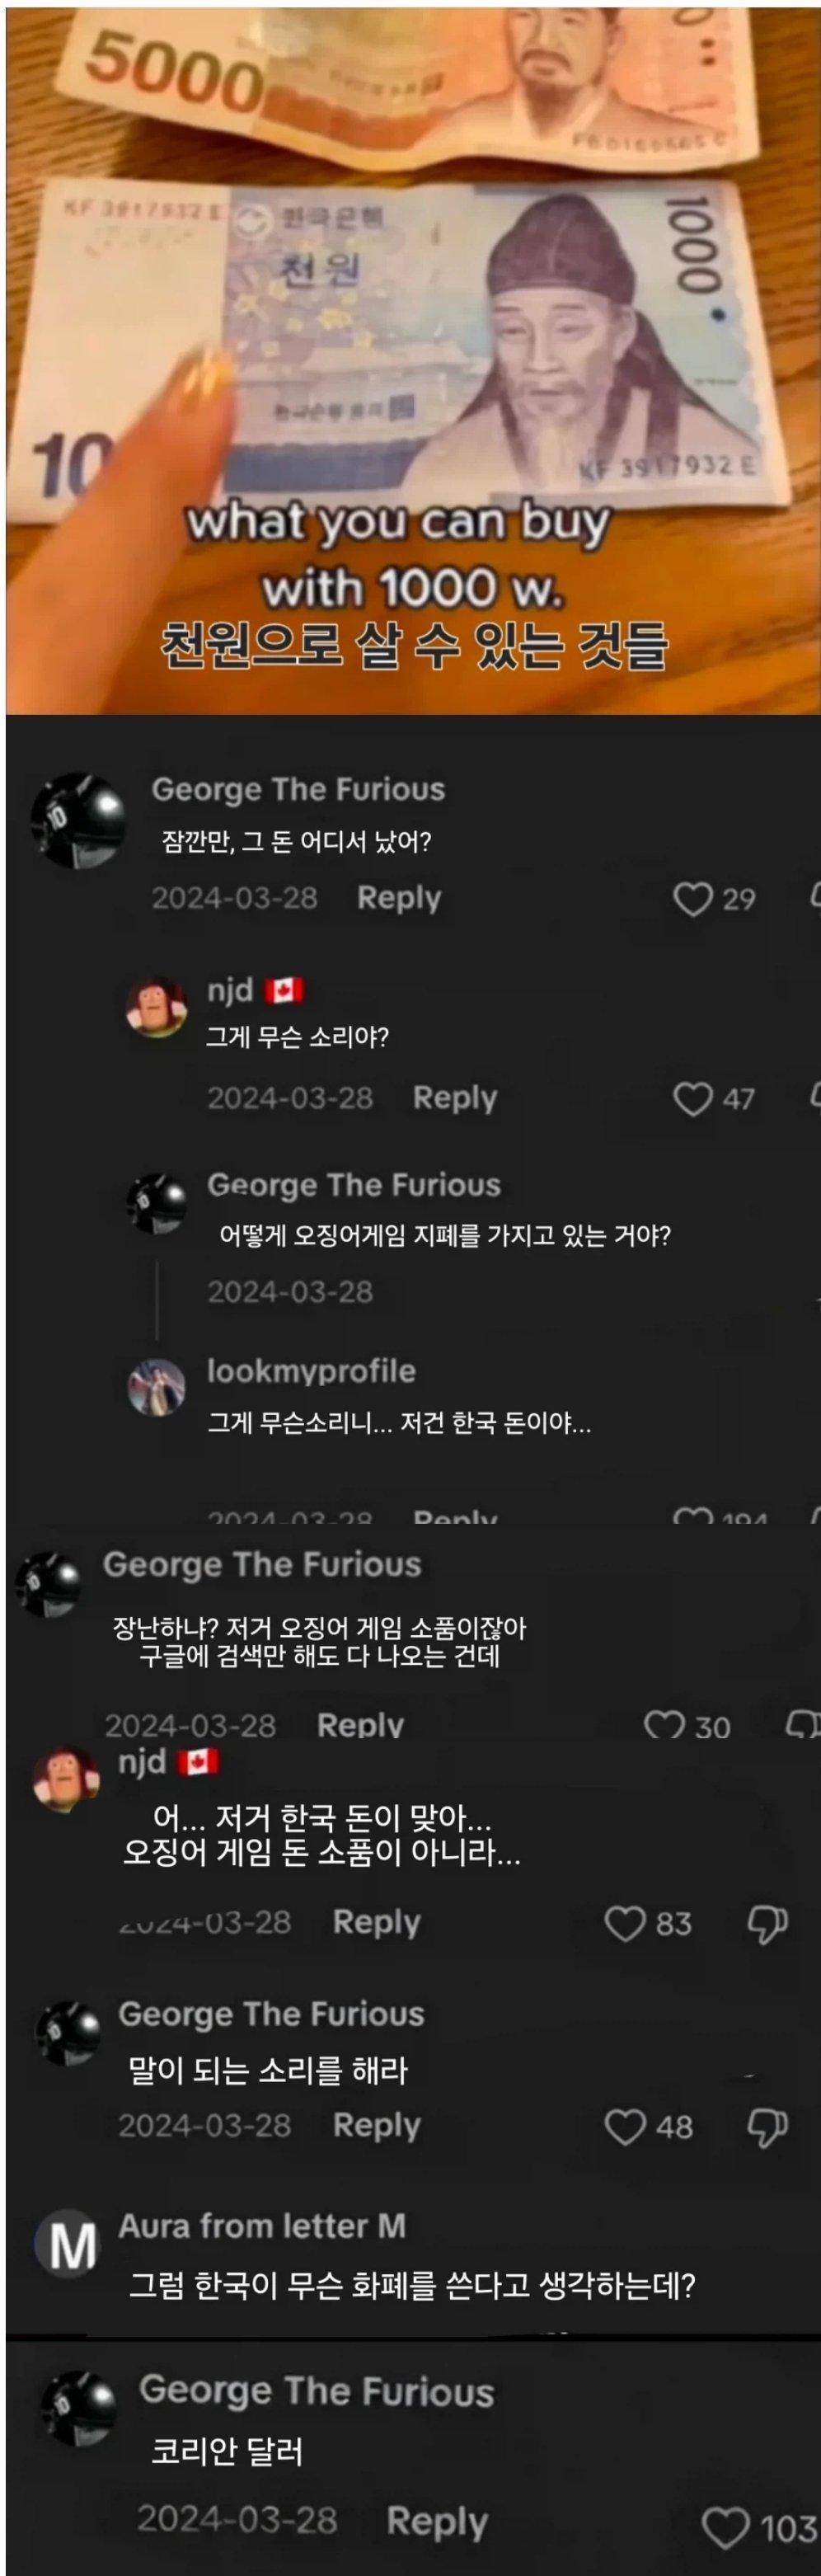
Task: Tap heart icon showing 47 likes
Action: [692, 1099]
